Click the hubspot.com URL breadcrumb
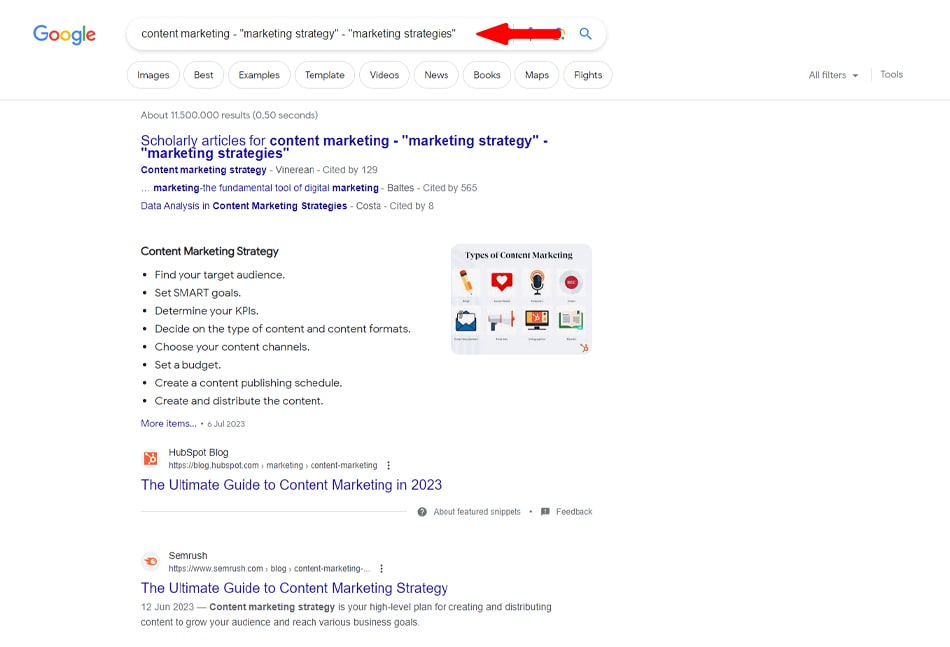 coord(273,465)
